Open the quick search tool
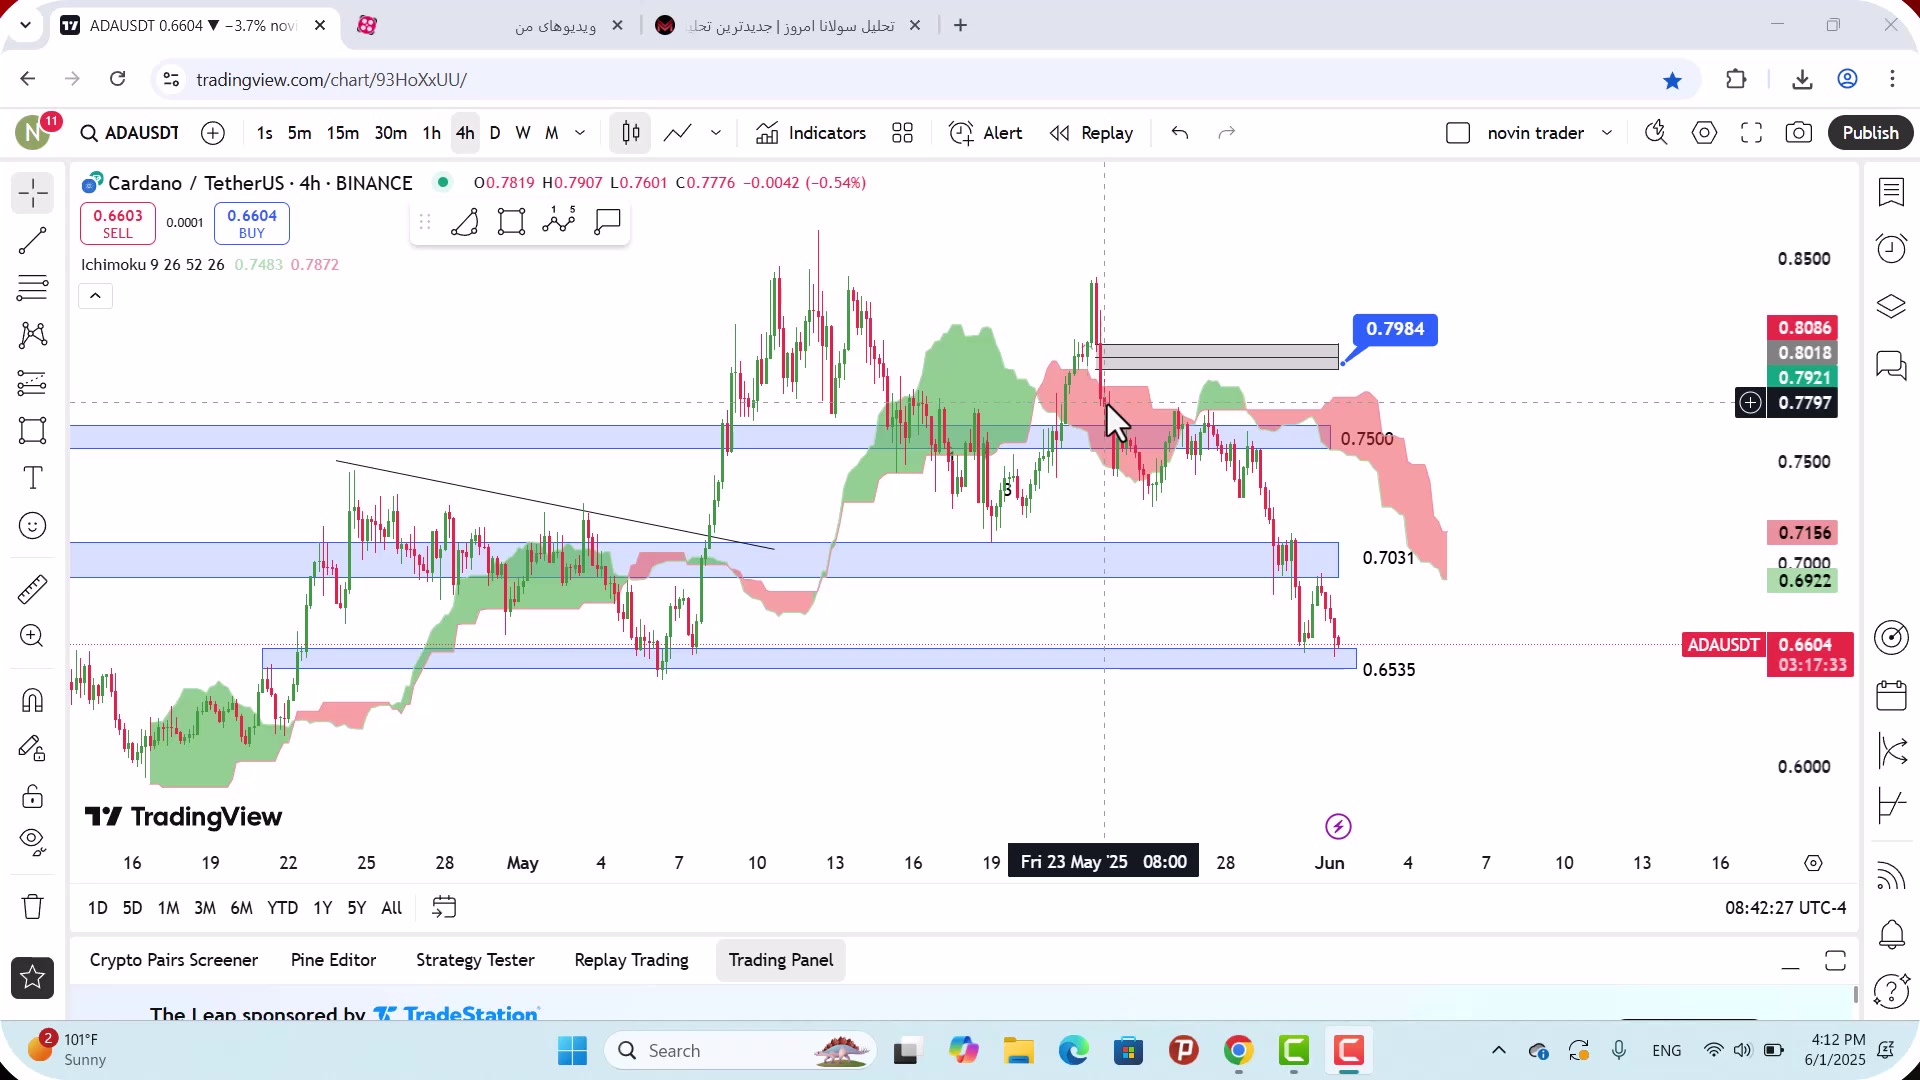Screen dimensions: 1920x1080 click(1657, 133)
